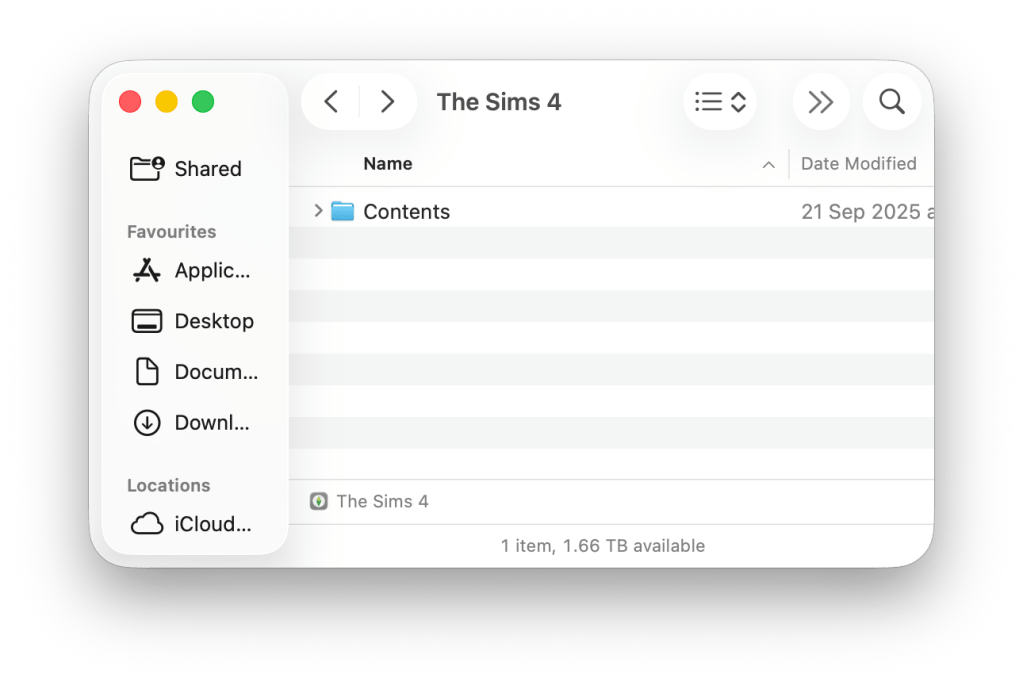
Task: Go forward with the right chevron button
Action: point(387,102)
